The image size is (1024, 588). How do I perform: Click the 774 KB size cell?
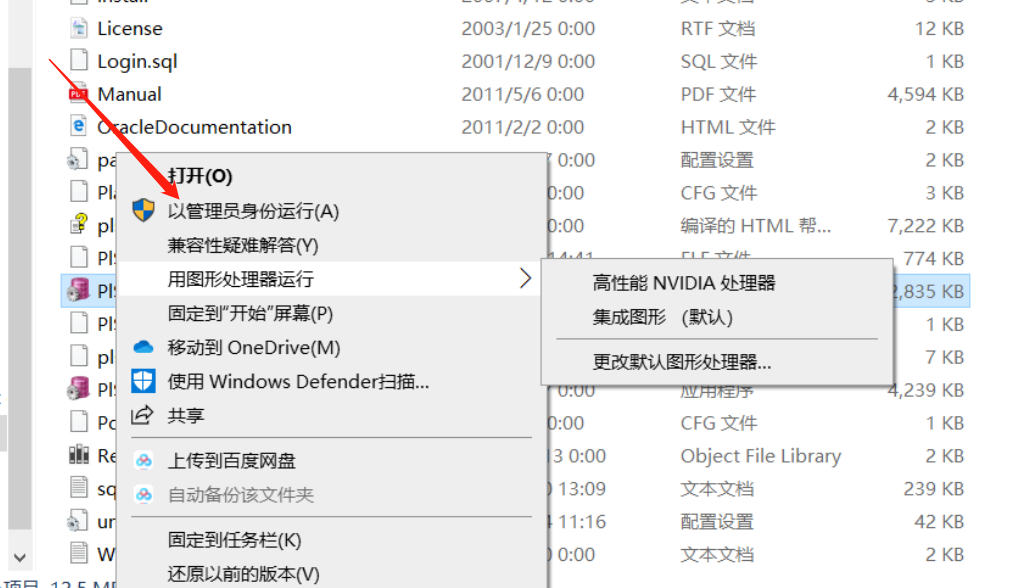(934, 258)
